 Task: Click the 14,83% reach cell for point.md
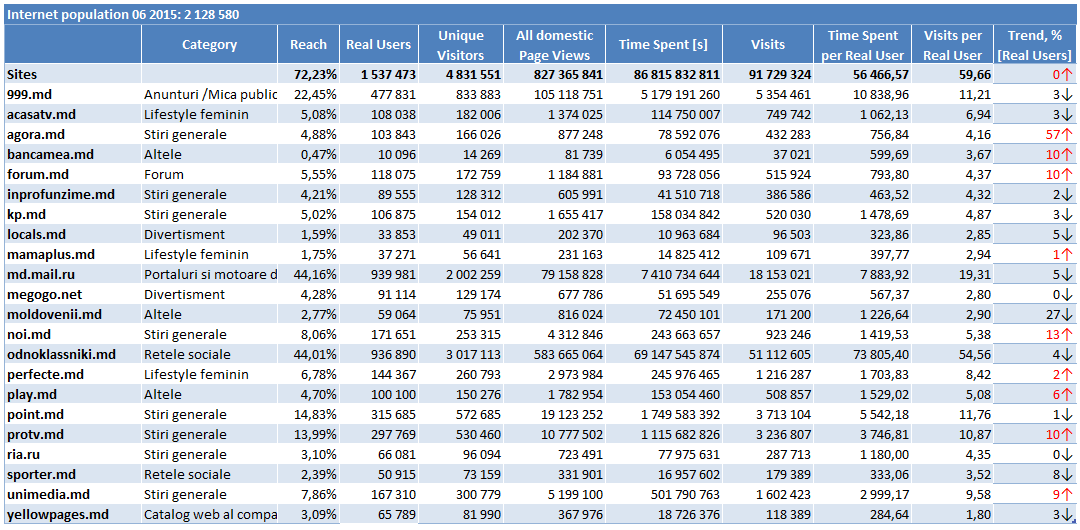(309, 414)
